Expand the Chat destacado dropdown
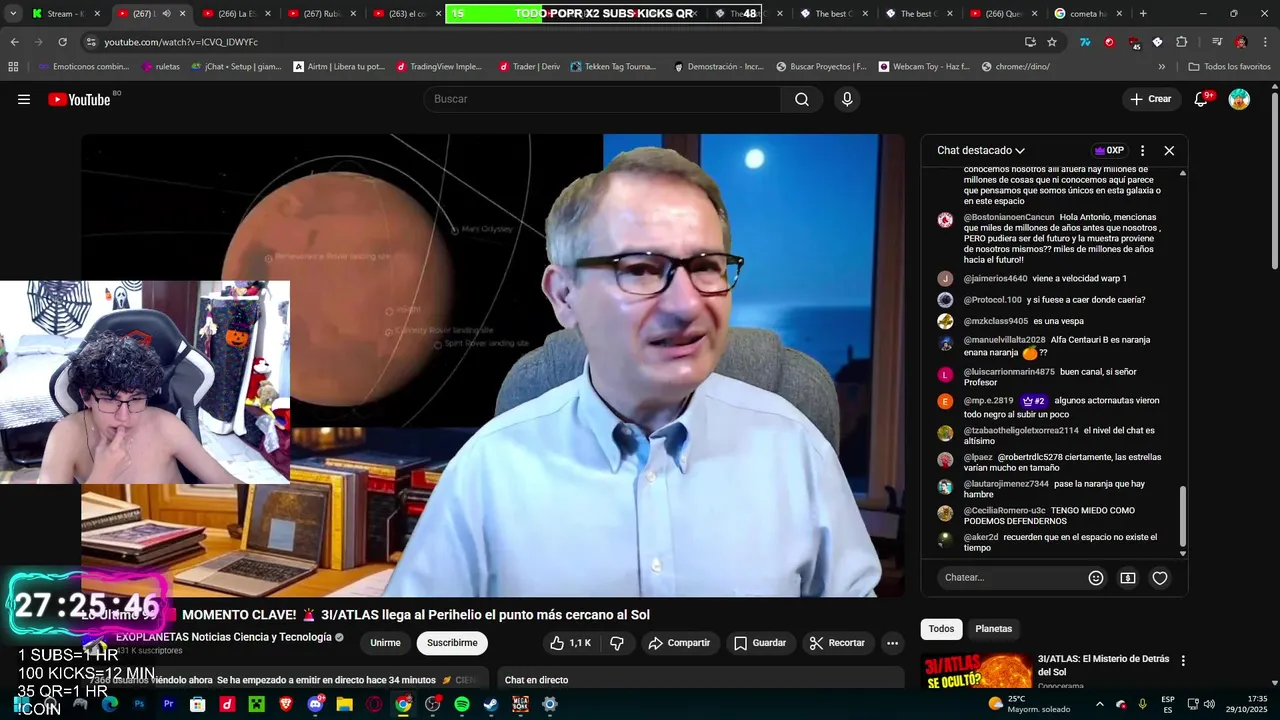The width and height of the screenshot is (1280, 720). coord(980,150)
